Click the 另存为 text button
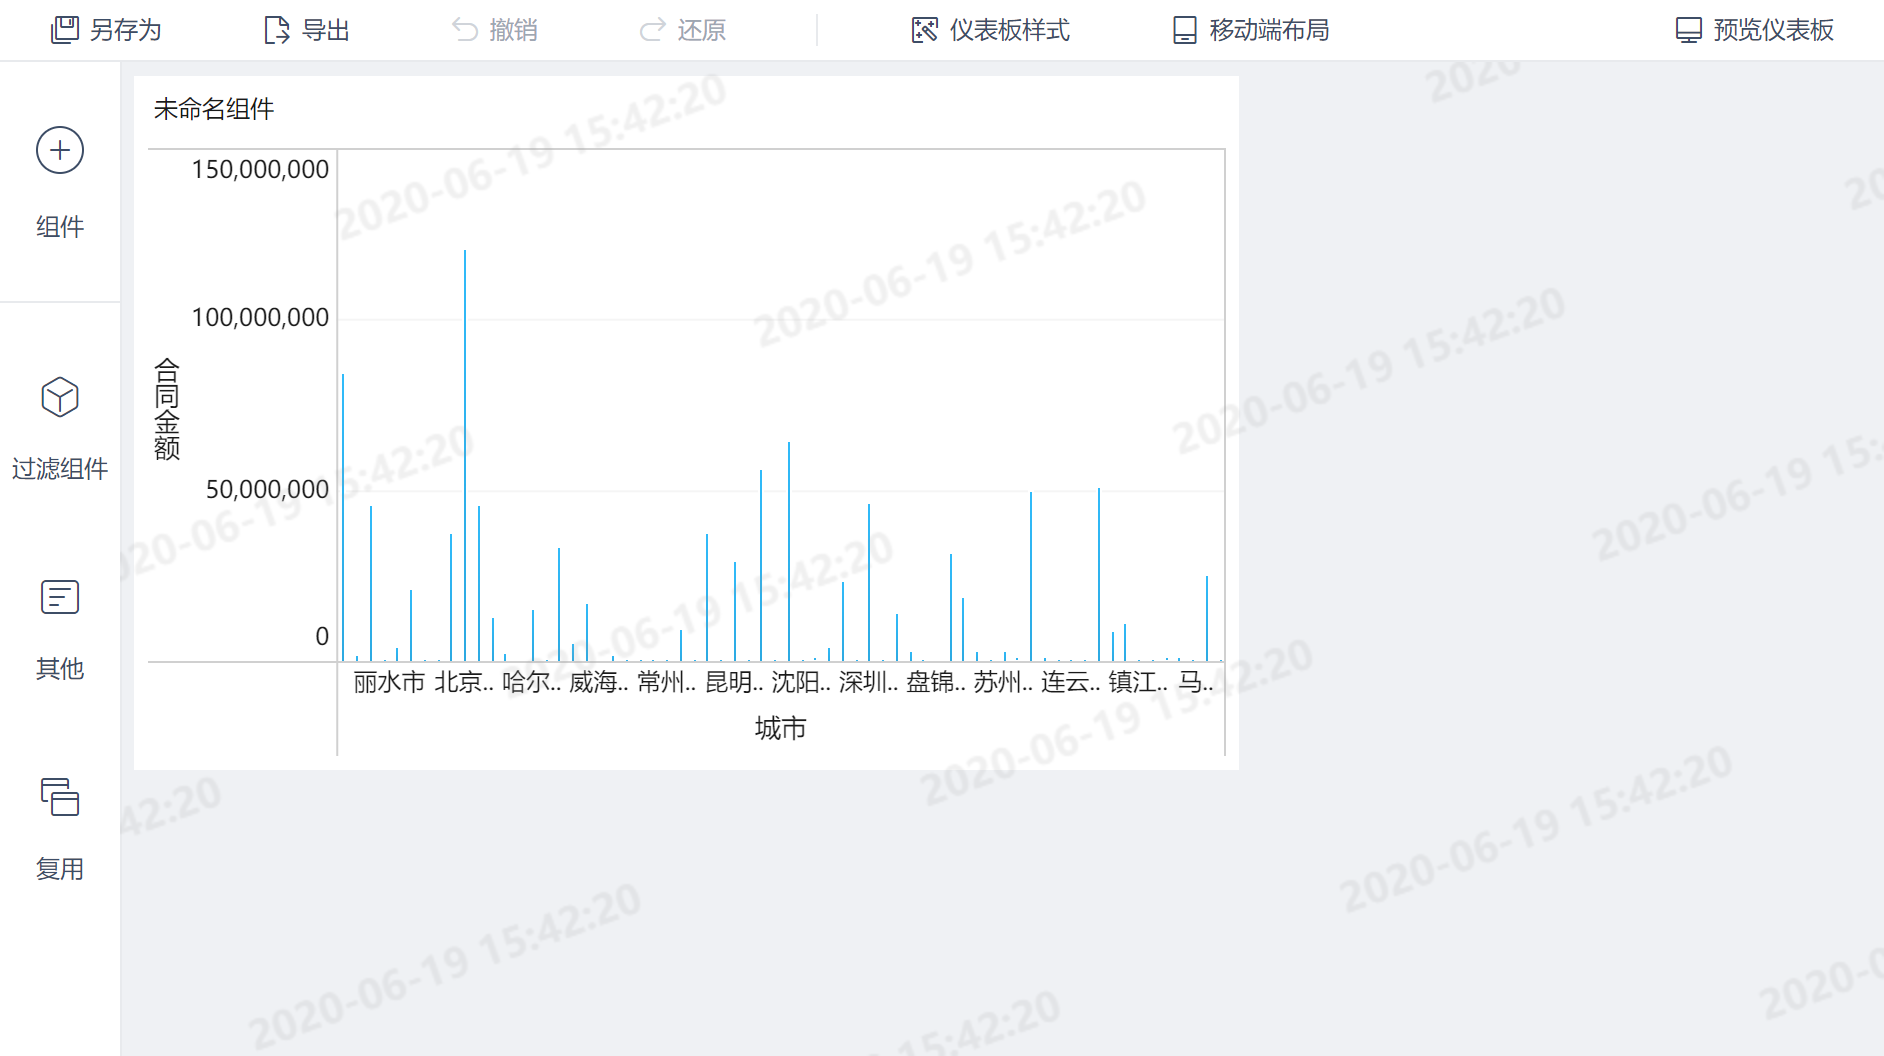1884x1056 pixels. [x=126, y=30]
